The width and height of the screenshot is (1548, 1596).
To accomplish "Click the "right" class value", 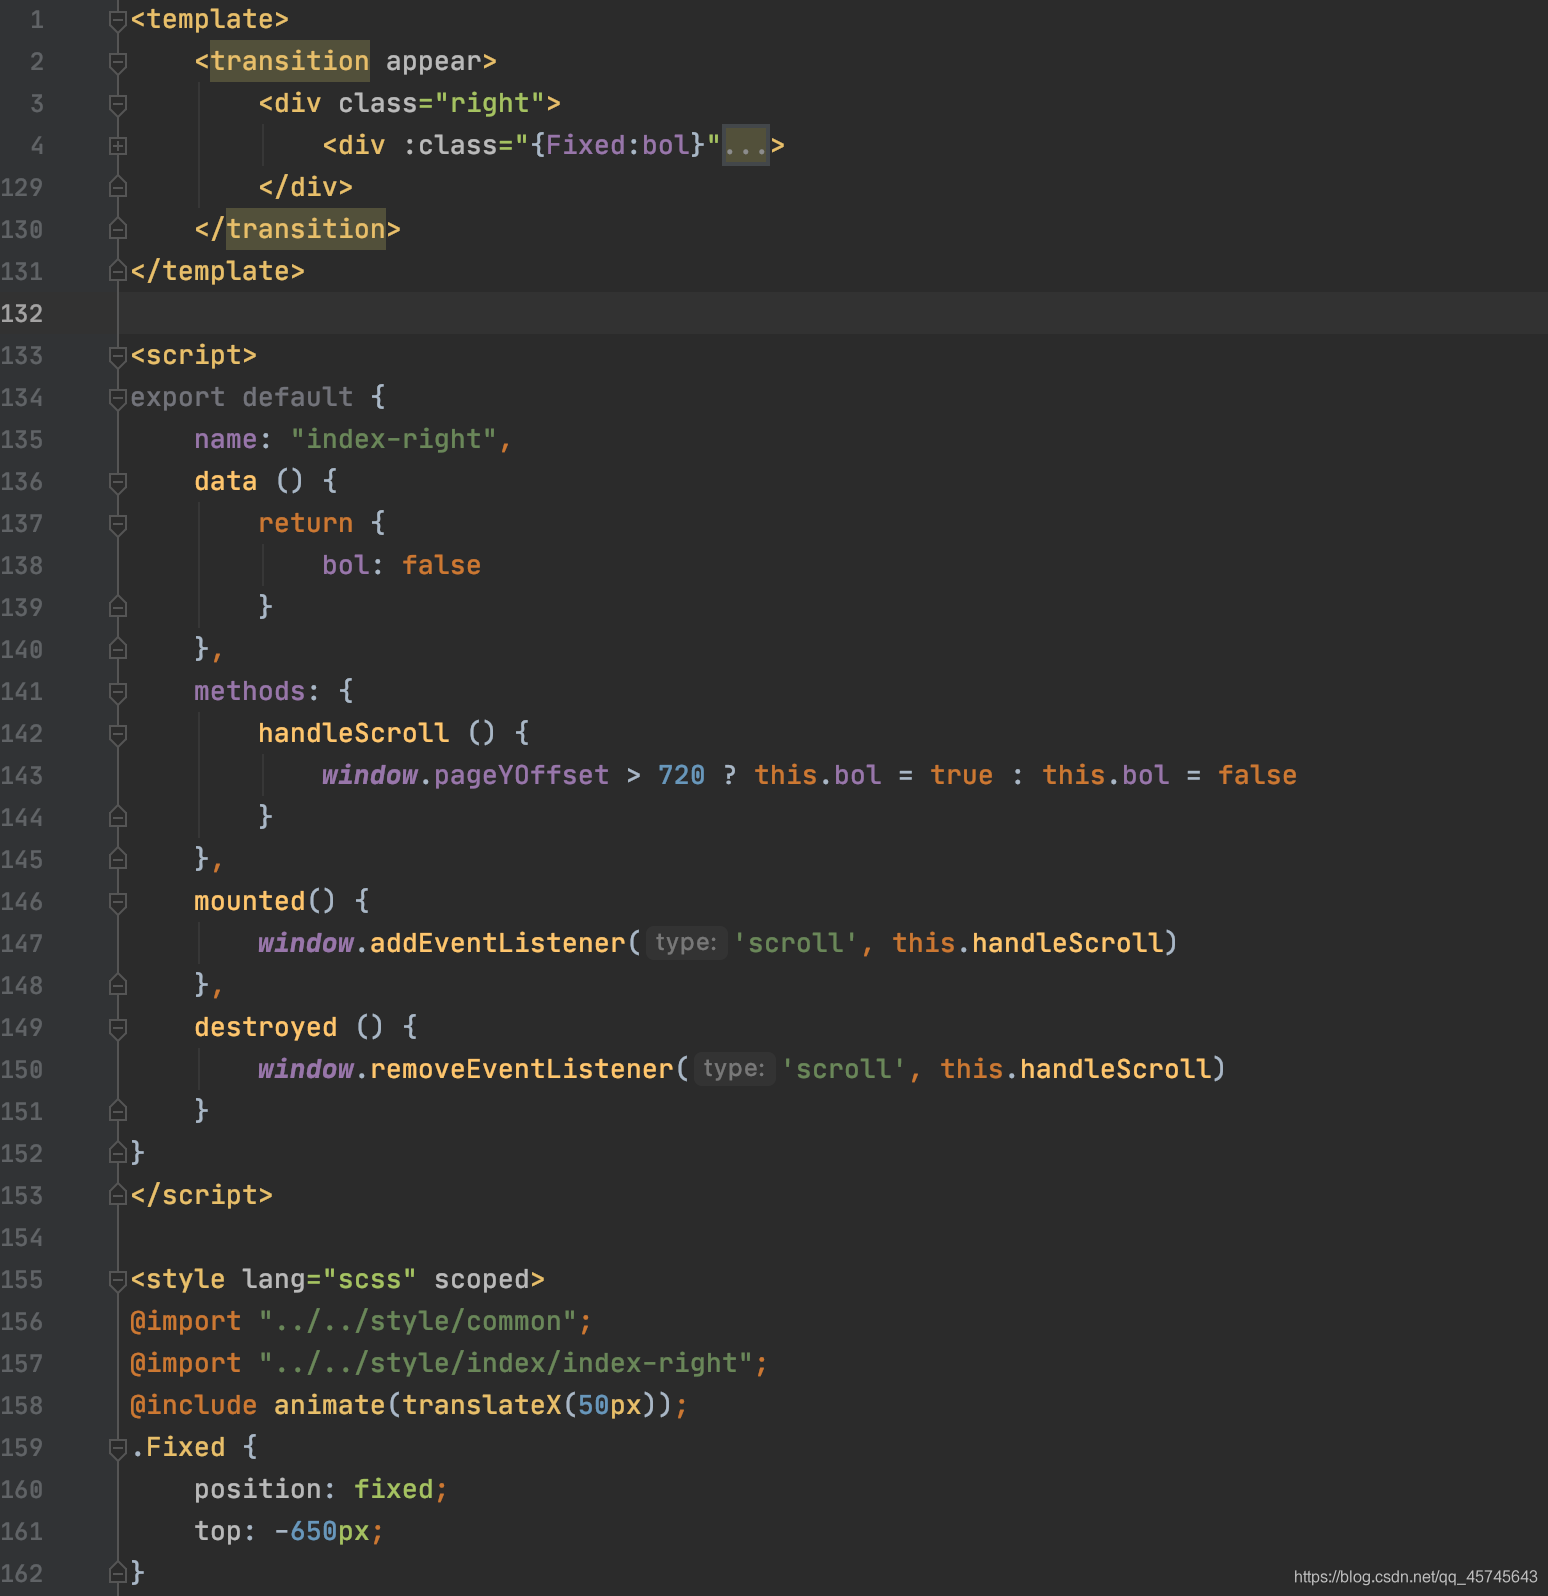I will coord(489,104).
